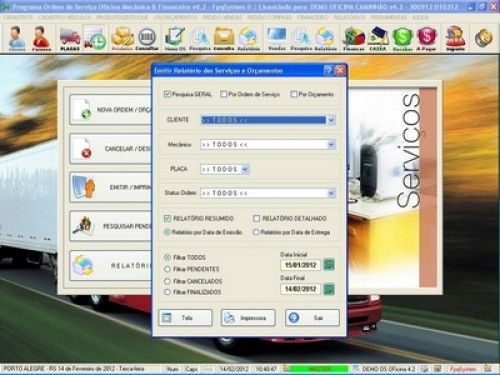Click NOVA ORDEM / ORÇAMENTO button in Serviços panel

point(111,110)
